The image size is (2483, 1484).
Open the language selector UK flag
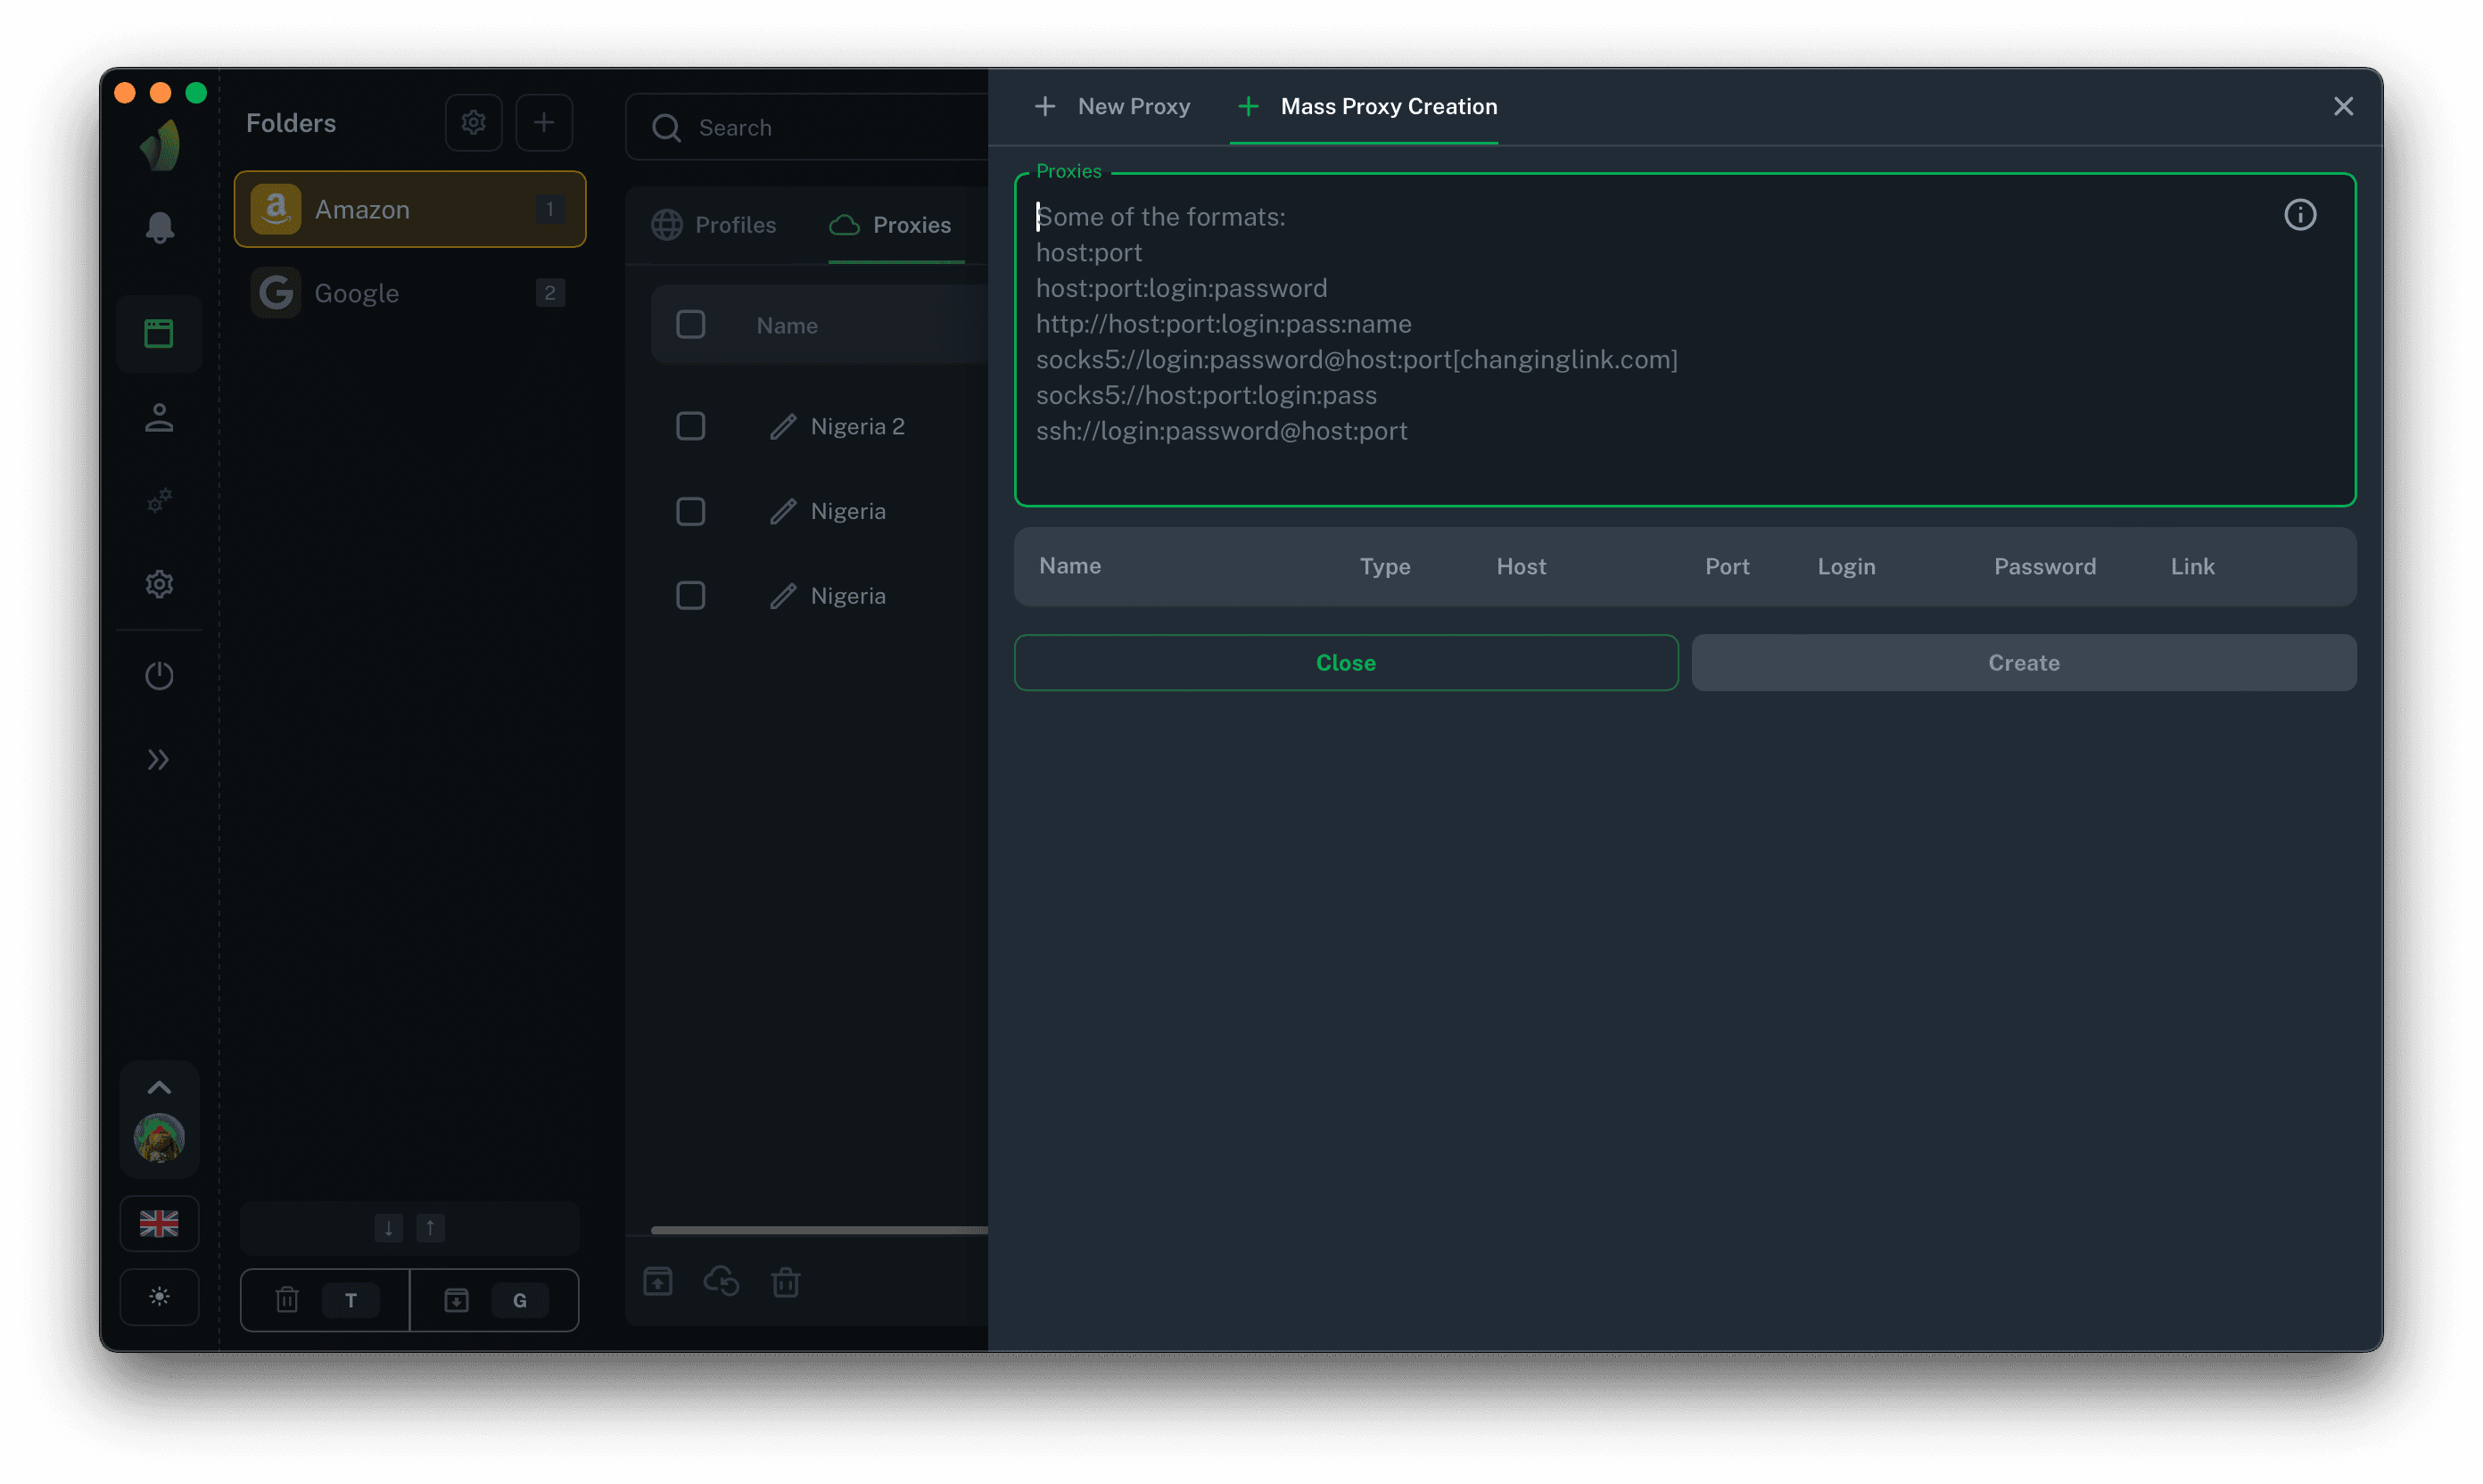coord(159,1223)
